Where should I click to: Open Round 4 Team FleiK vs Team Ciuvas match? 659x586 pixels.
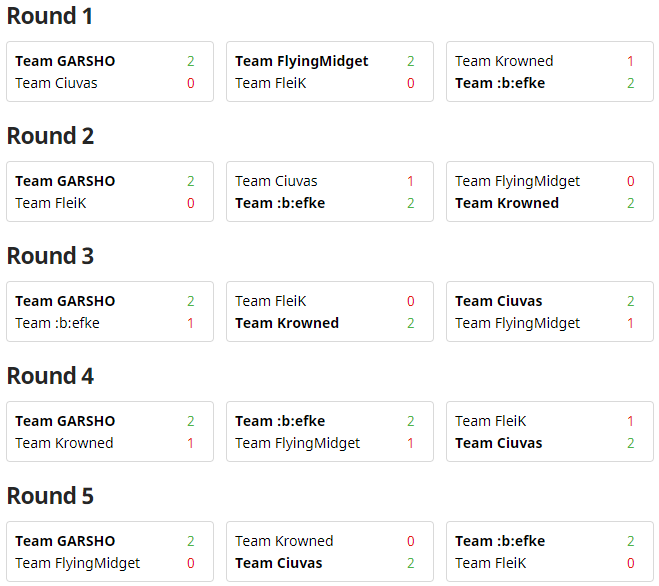(x=550, y=432)
